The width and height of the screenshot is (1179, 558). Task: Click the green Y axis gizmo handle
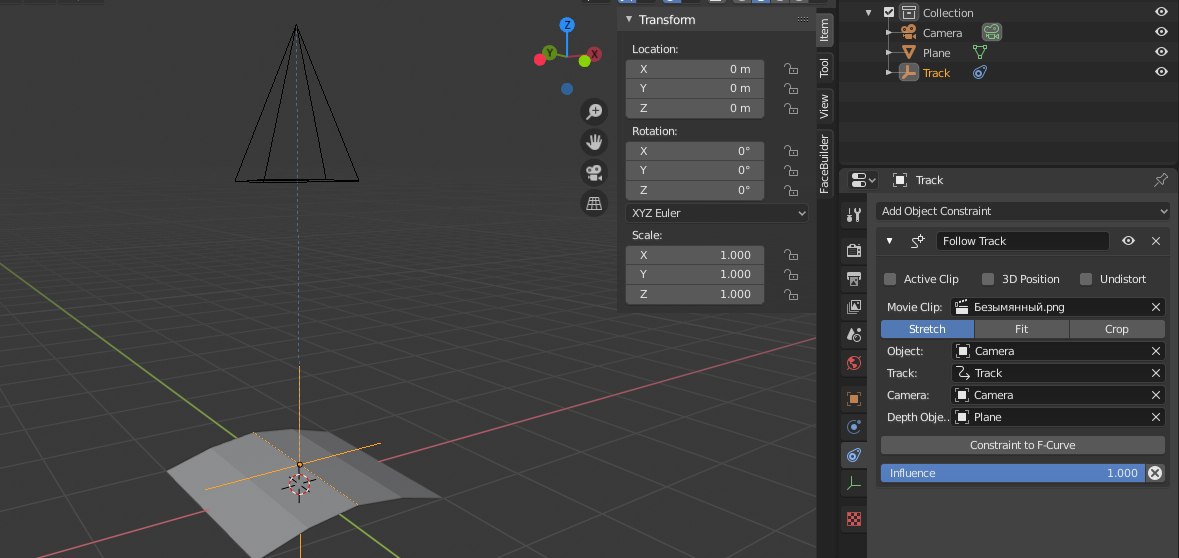pos(550,53)
